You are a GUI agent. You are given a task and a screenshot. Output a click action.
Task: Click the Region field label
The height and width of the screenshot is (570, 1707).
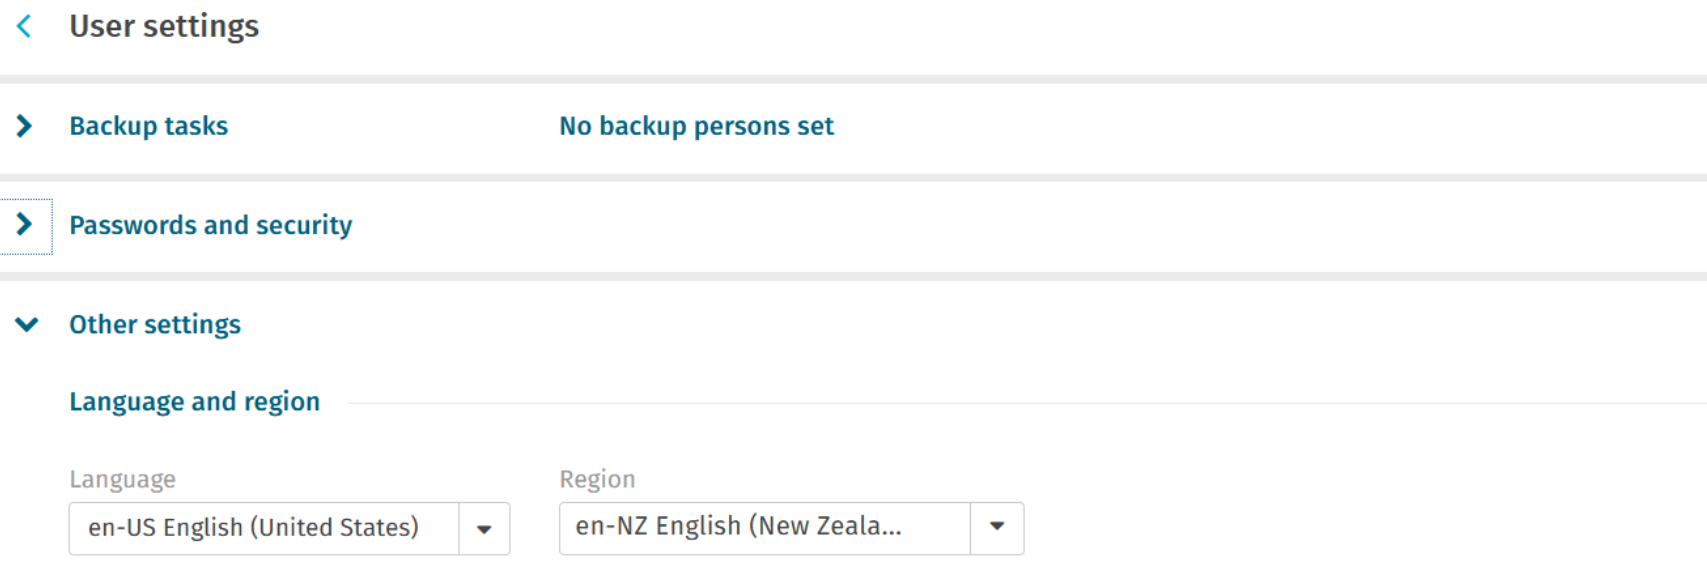tap(597, 480)
